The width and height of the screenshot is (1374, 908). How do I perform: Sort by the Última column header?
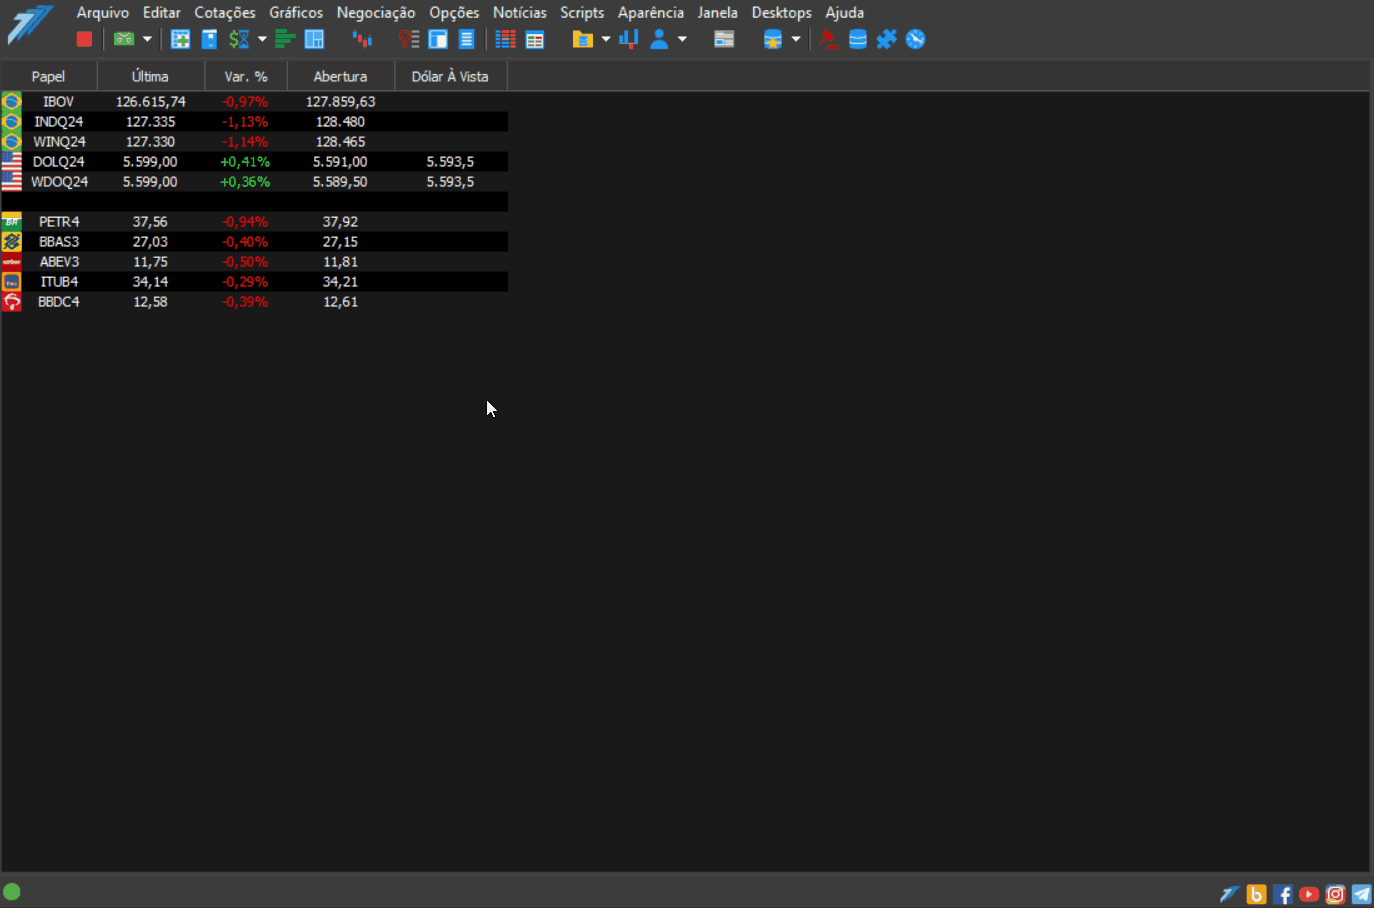[151, 76]
